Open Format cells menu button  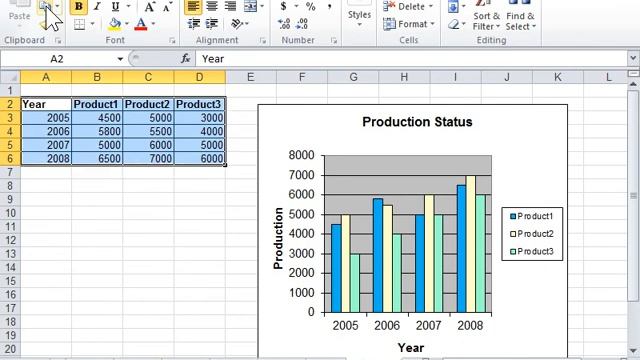point(409,24)
